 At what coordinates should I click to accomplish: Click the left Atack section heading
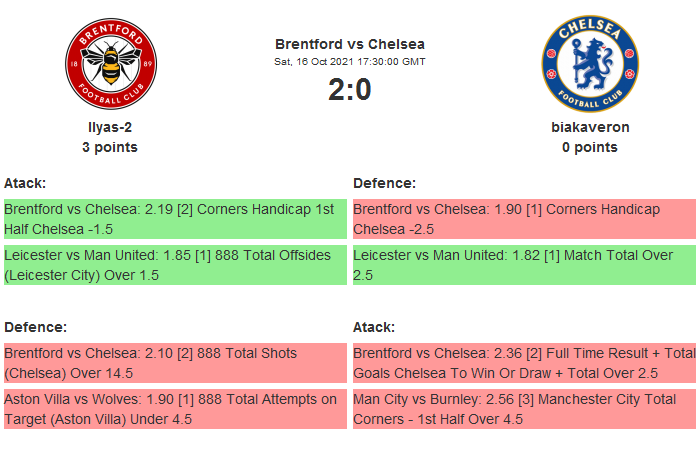[x=25, y=183]
